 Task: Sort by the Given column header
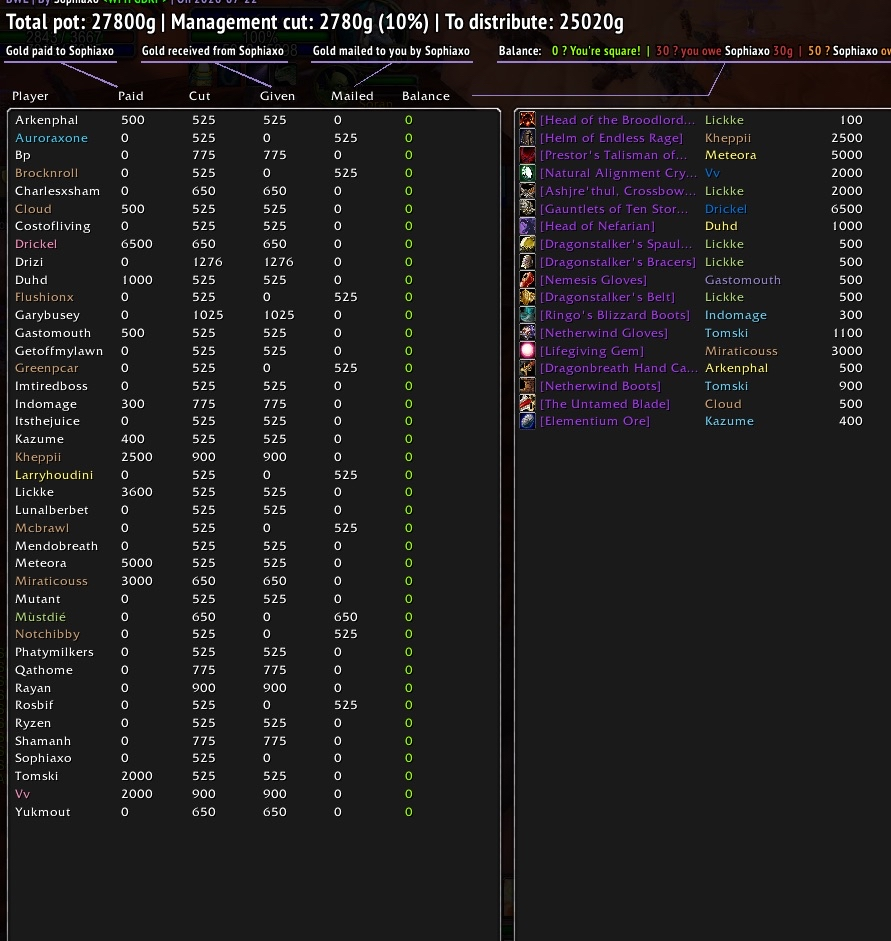tap(277, 96)
